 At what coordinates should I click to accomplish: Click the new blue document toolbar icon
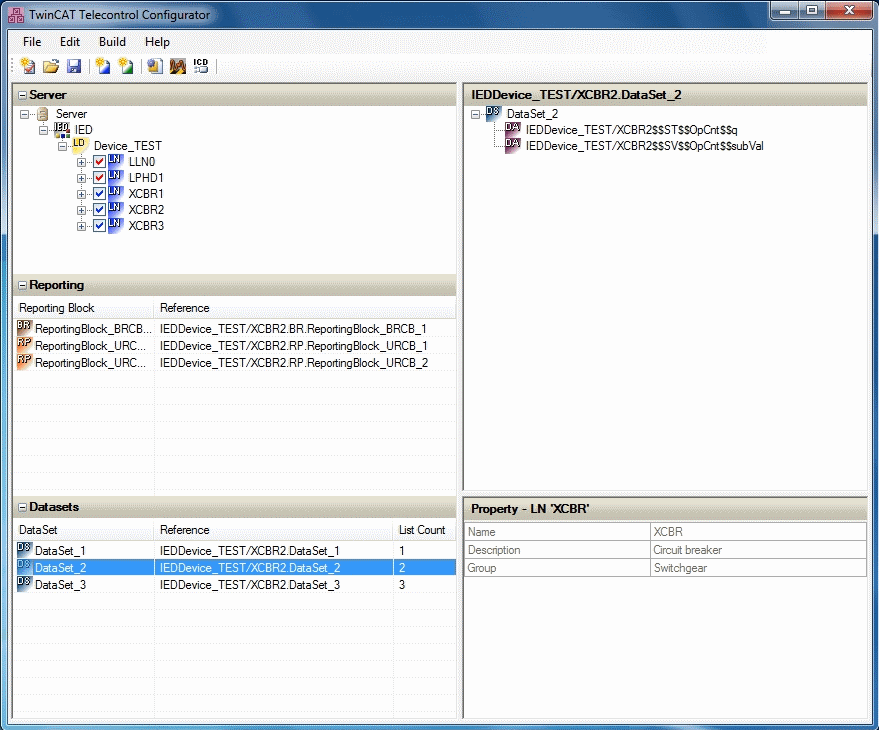pos(103,66)
